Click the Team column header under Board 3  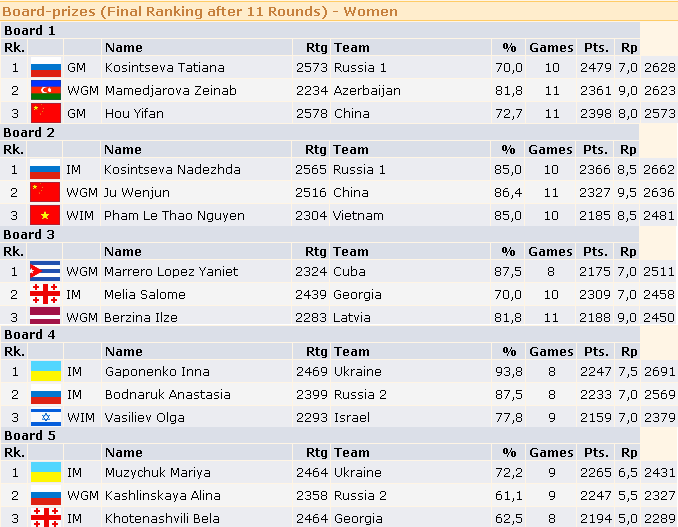pyautogui.click(x=351, y=252)
